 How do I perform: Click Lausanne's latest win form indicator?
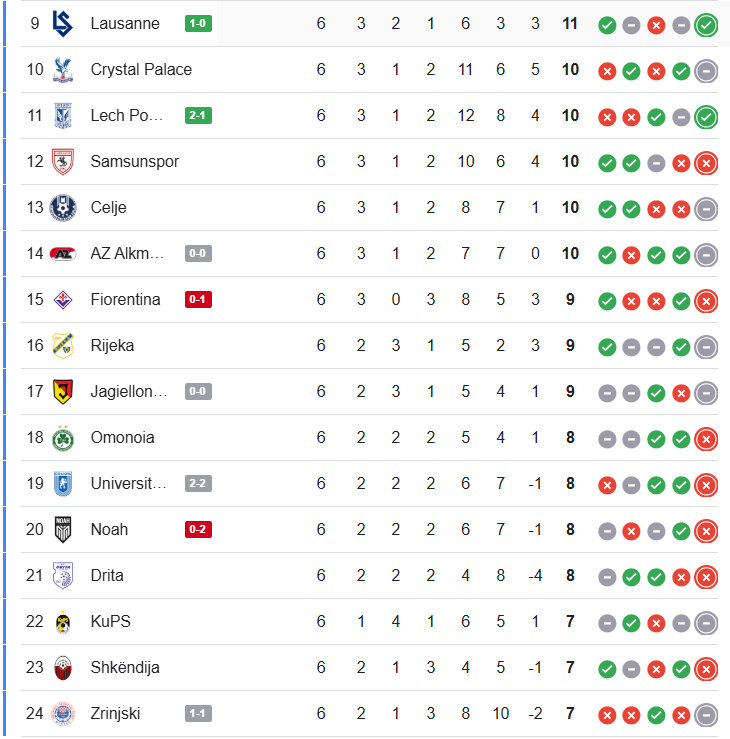[x=706, y=24]
